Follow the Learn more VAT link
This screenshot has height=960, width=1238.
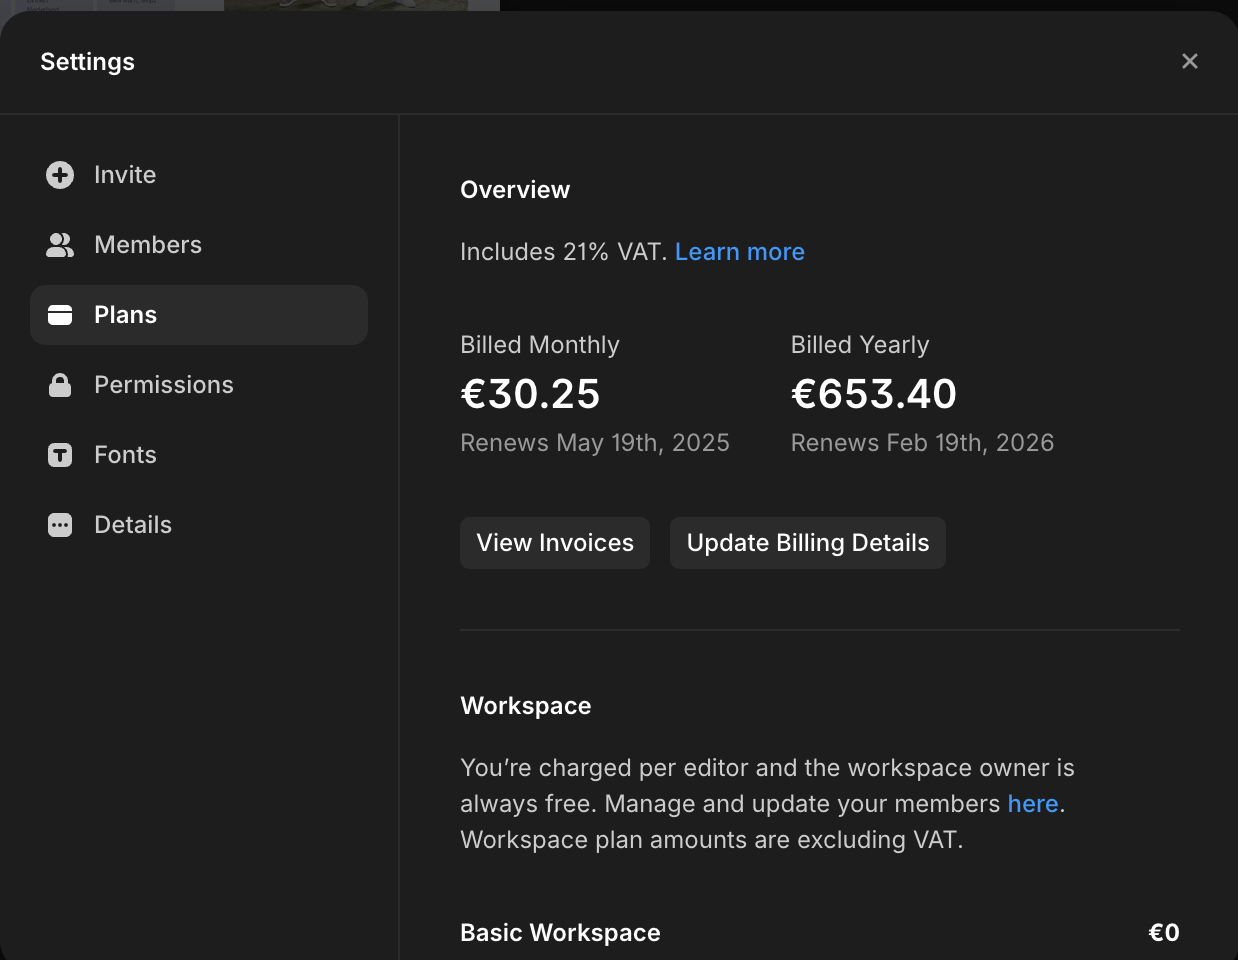(739, 252)
